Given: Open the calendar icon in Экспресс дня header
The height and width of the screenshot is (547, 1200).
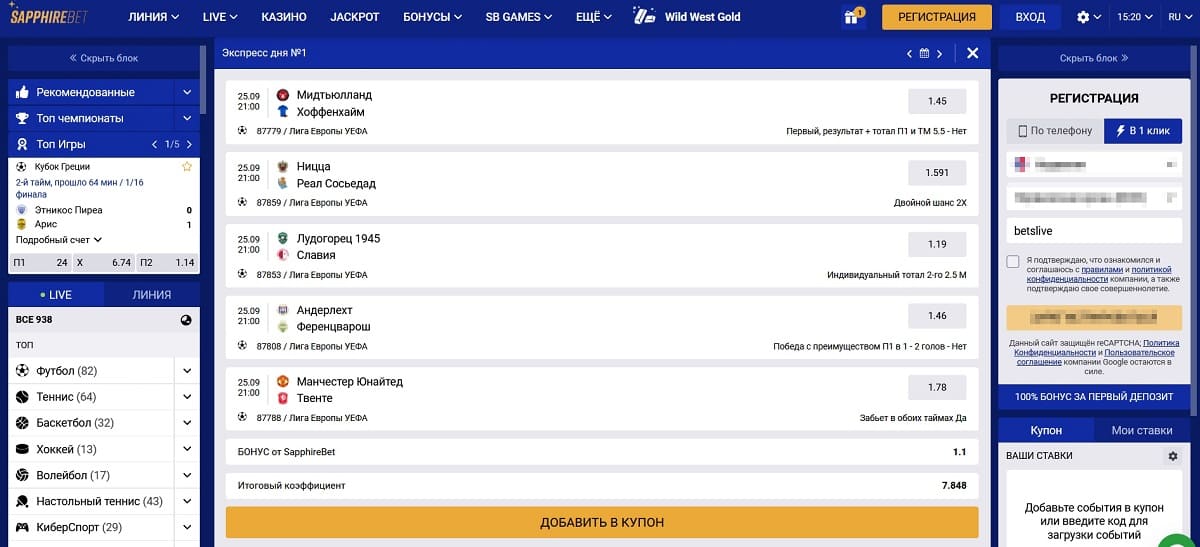Looking at the screenshot, I should coord(924,53).
